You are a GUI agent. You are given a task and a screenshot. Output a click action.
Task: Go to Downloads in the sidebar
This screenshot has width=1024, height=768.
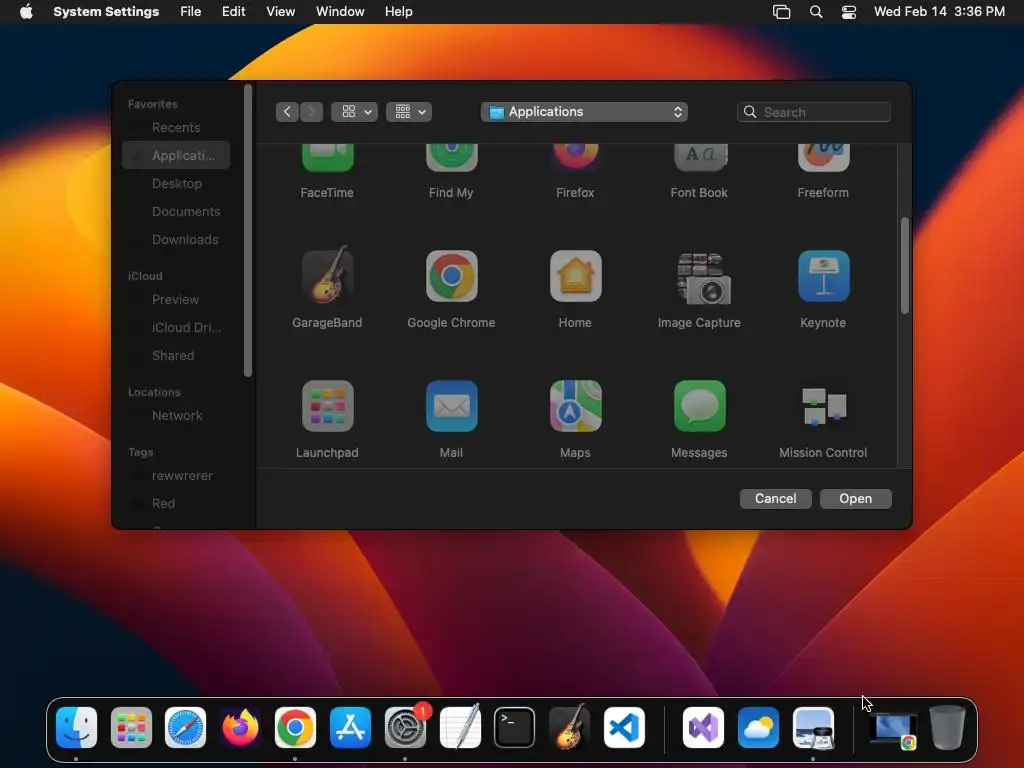coord(176,240)
